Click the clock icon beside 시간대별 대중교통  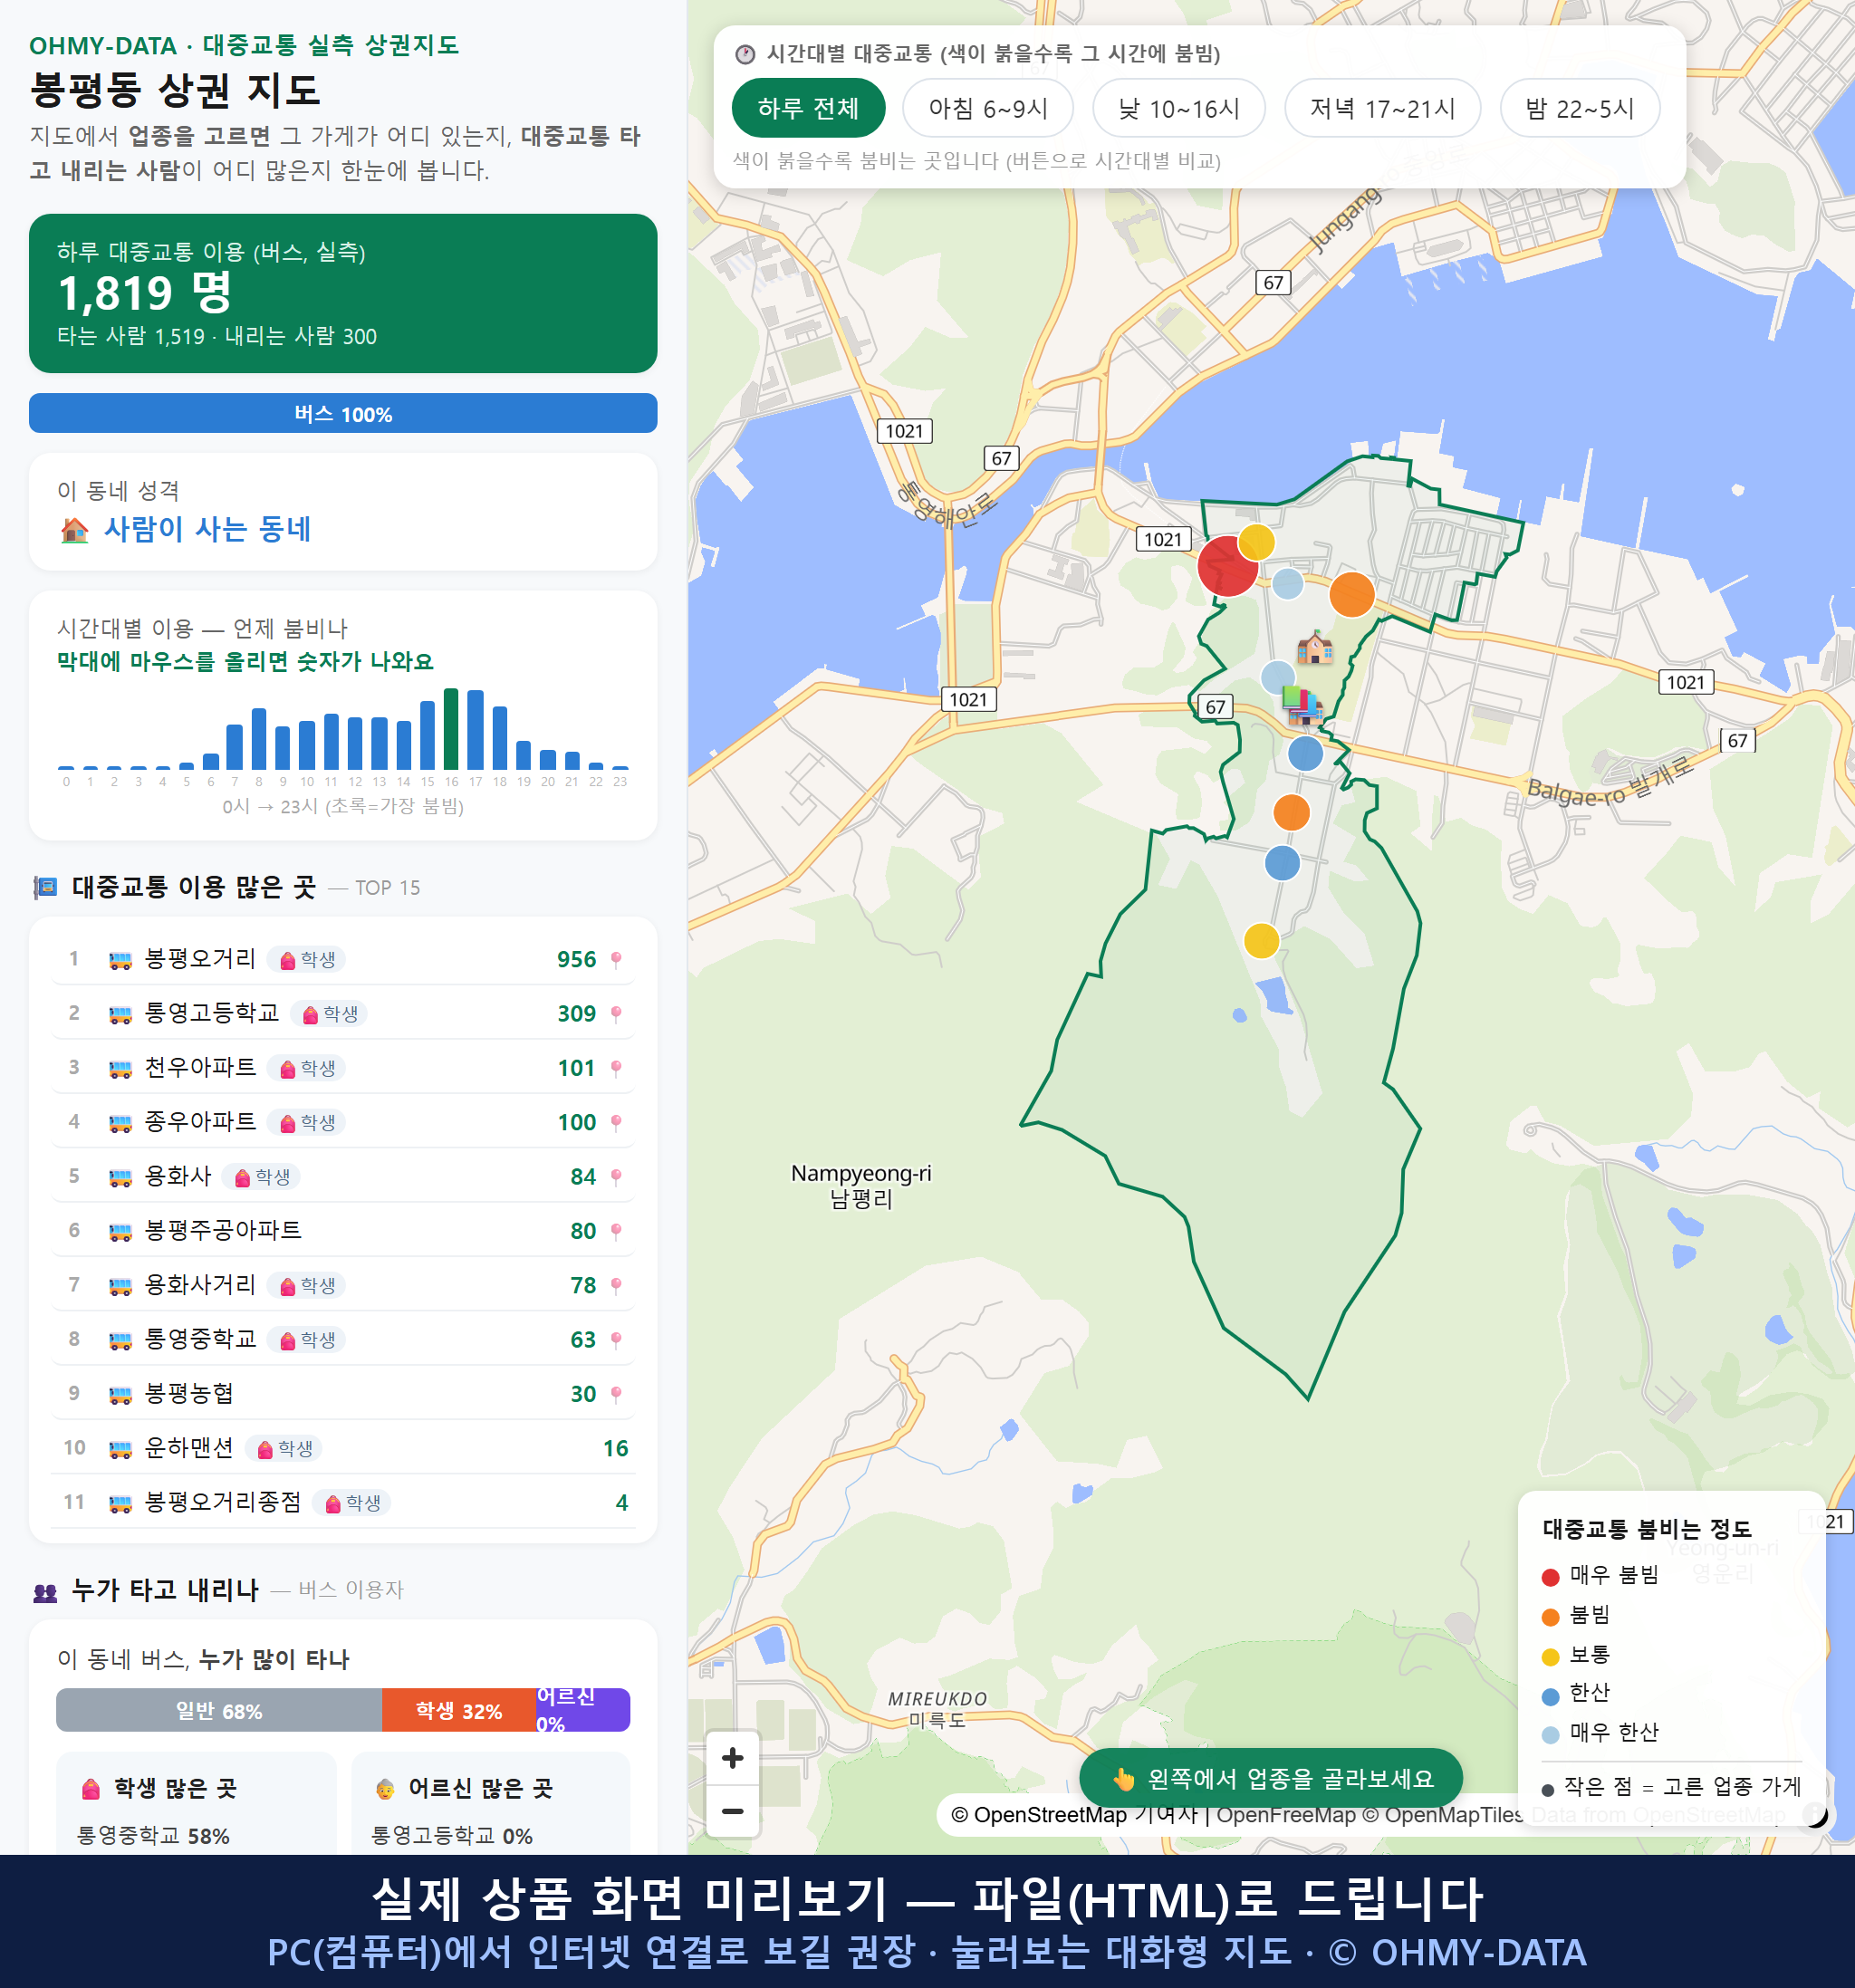tap(745, 54)
